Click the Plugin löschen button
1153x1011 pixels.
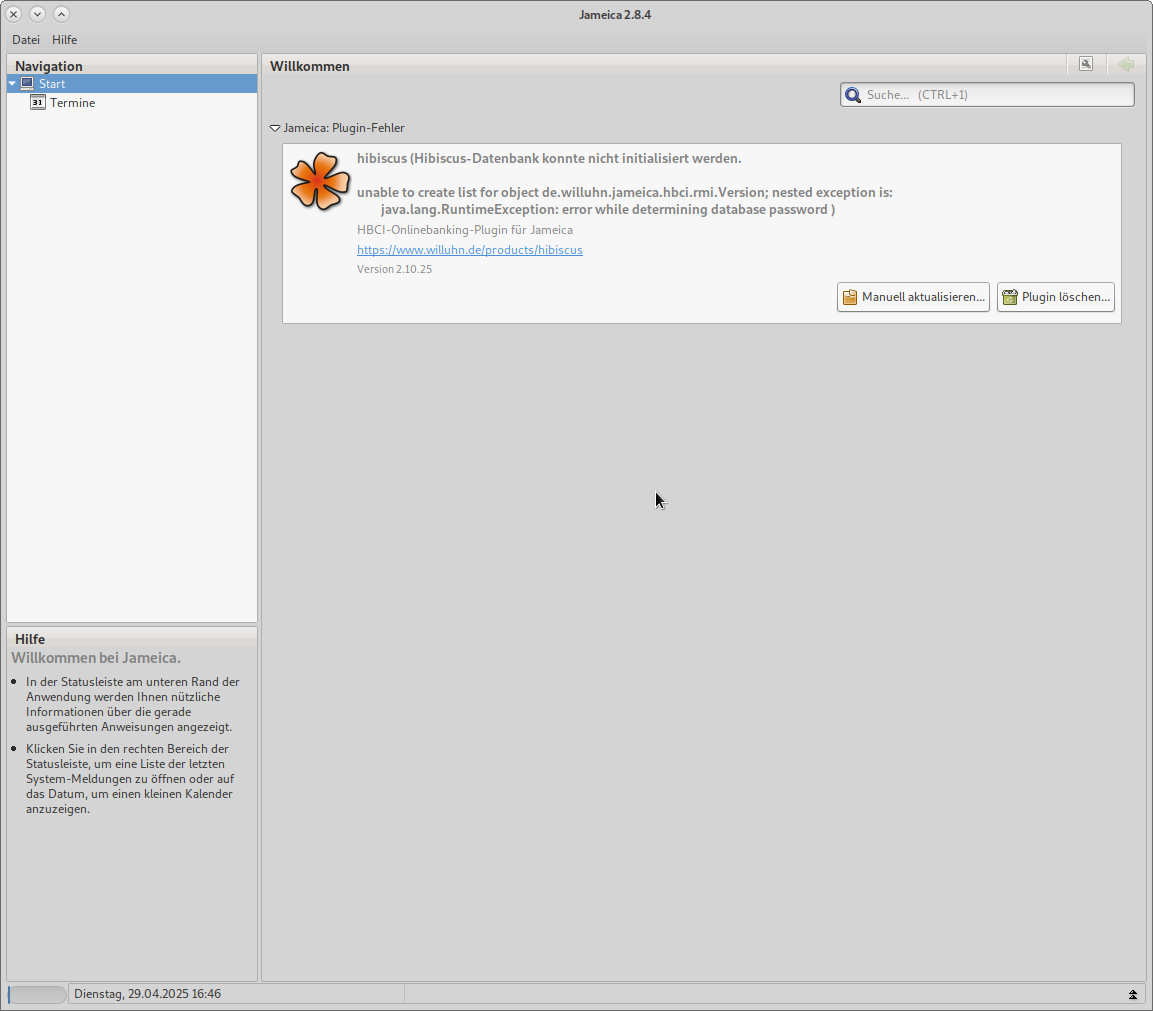pyautogui.click(x=1056, y=297)
